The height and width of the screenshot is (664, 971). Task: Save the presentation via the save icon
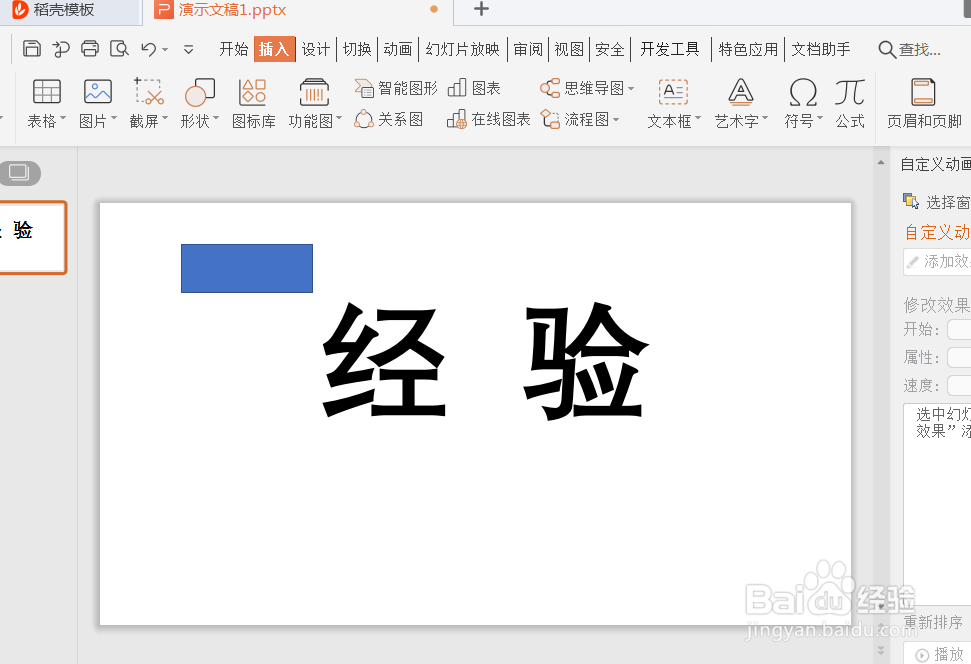(33, 47)
